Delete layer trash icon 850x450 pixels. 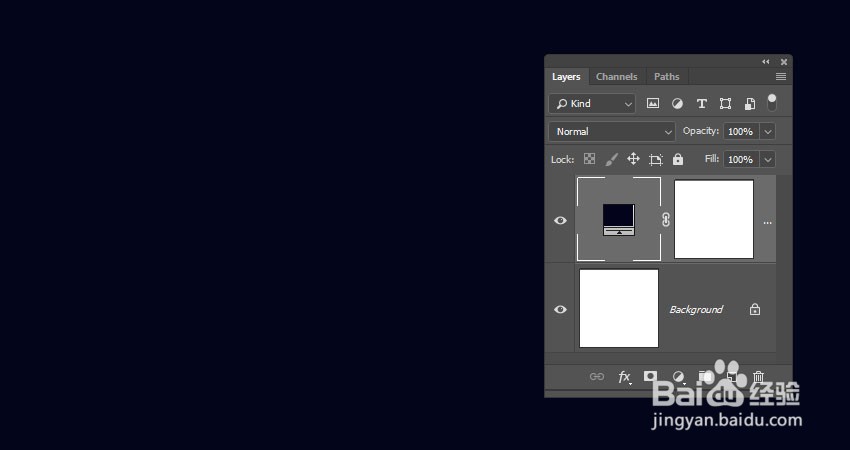[x=758, y=376]
